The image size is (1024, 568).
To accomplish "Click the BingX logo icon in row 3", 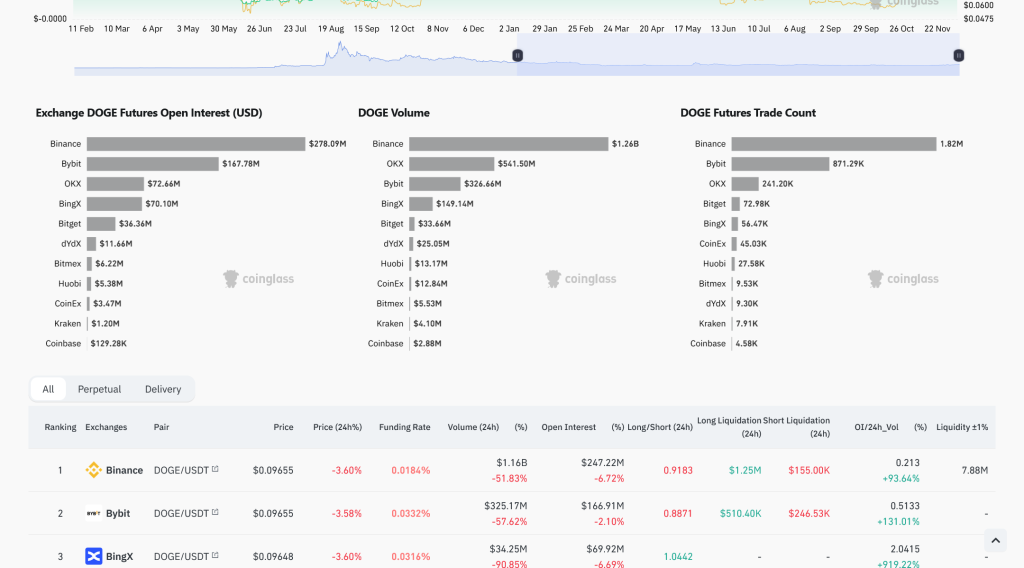I will pyautogui.click(x=93, y=556).
